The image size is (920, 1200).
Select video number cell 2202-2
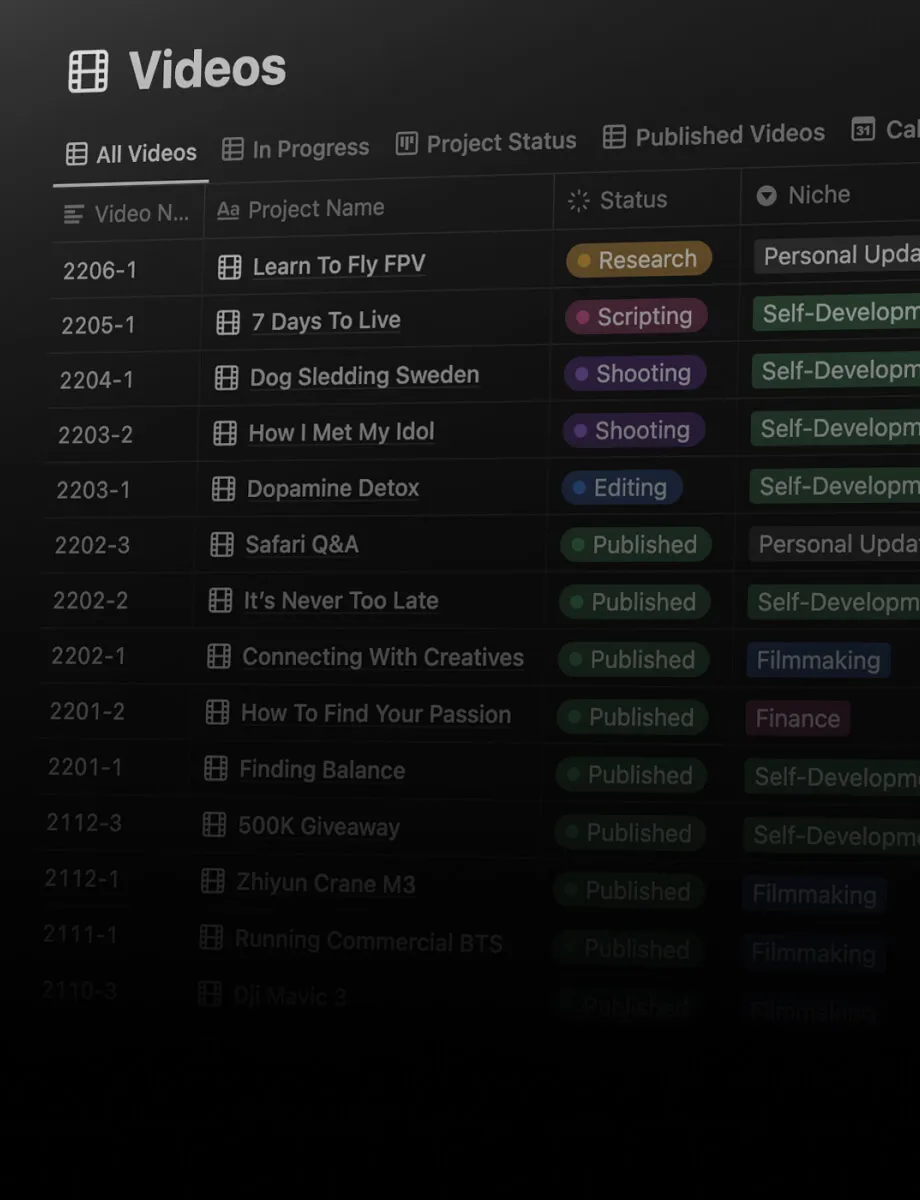(x=90, y=600)
